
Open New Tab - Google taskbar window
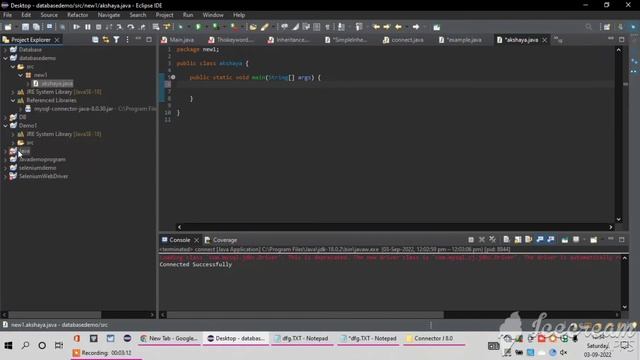pyautogui.click(x=169, y=338)
